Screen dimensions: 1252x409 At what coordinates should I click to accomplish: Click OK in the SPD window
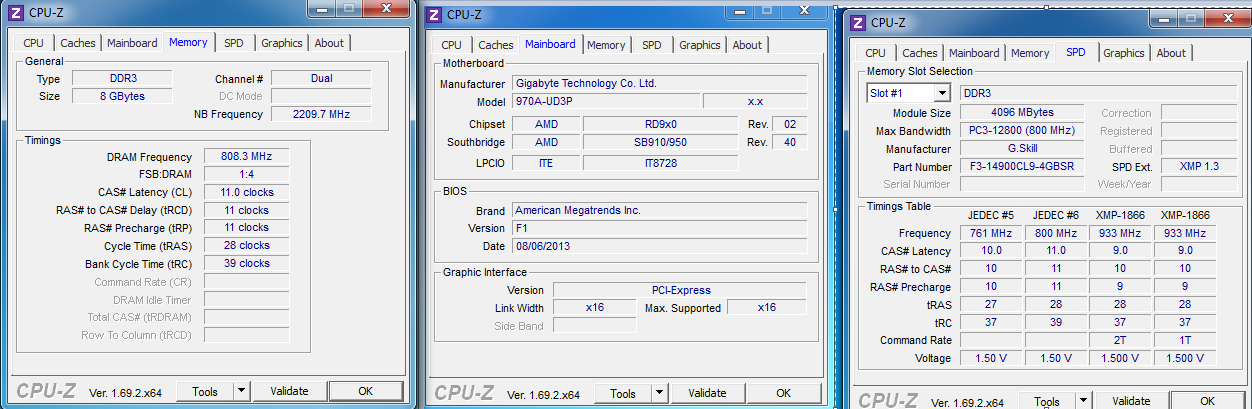pyautogui.click(x=1208, y=400)
